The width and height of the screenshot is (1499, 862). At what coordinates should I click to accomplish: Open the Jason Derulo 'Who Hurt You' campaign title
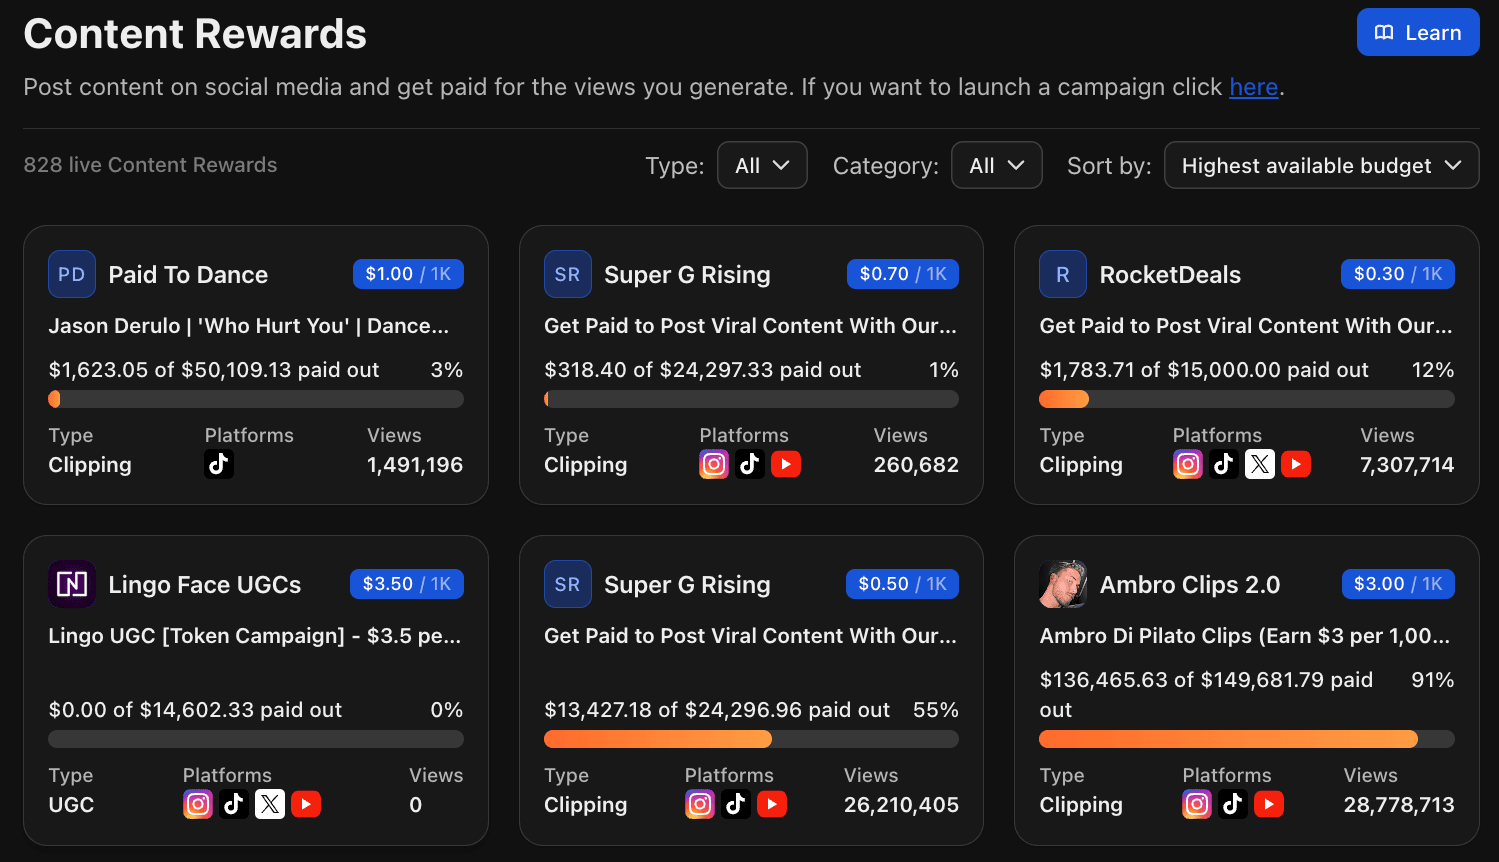[x=248, y=326]
